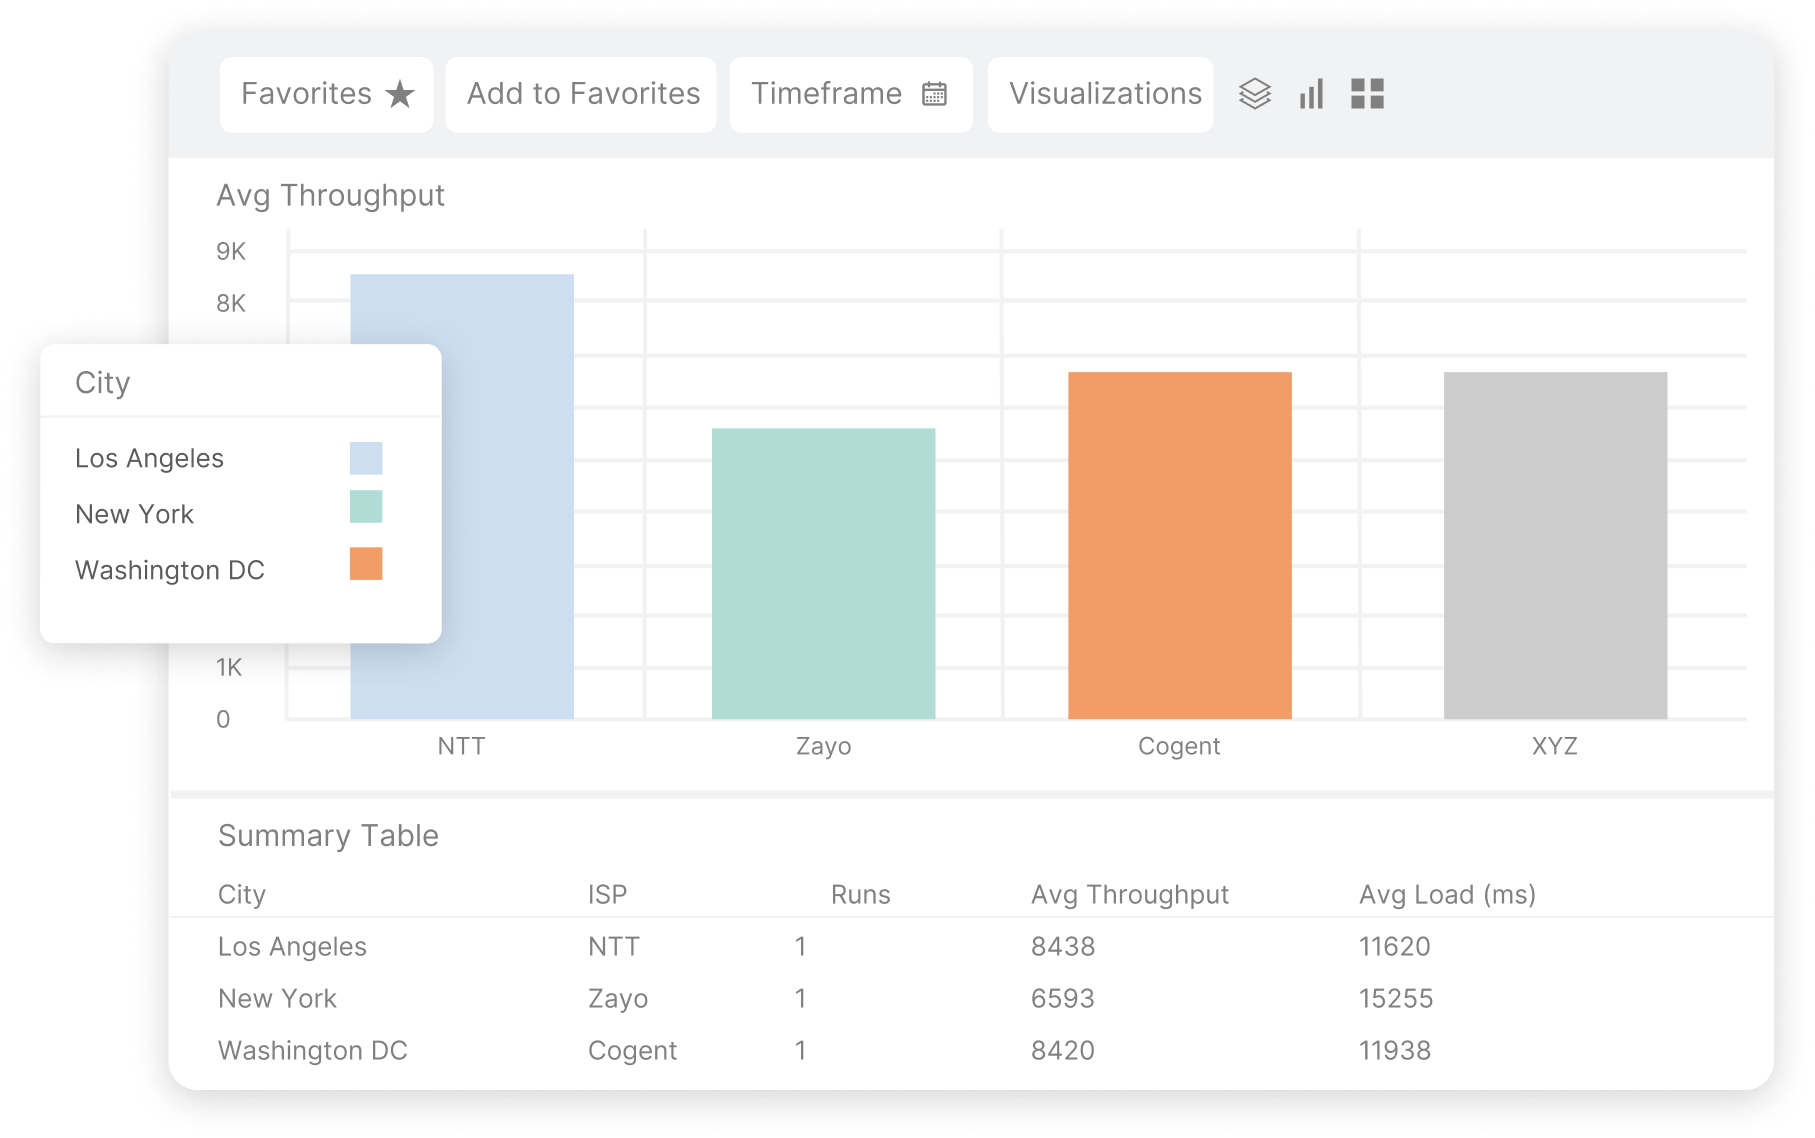Select the Avg Throughput column header

(1131, 894)
